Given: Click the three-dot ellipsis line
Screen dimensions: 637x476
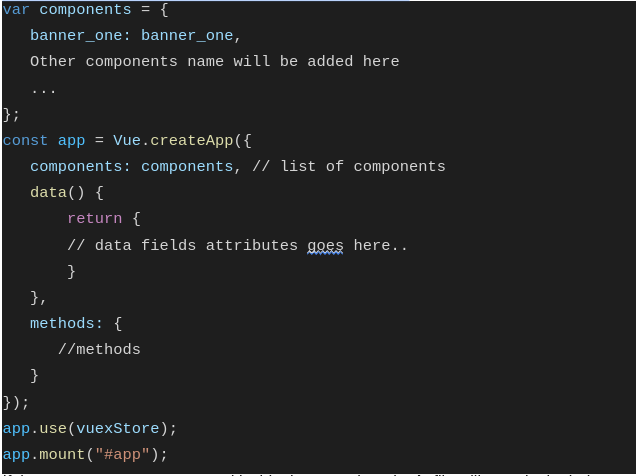Looking at the screenshot, I should tap(43, 88).
